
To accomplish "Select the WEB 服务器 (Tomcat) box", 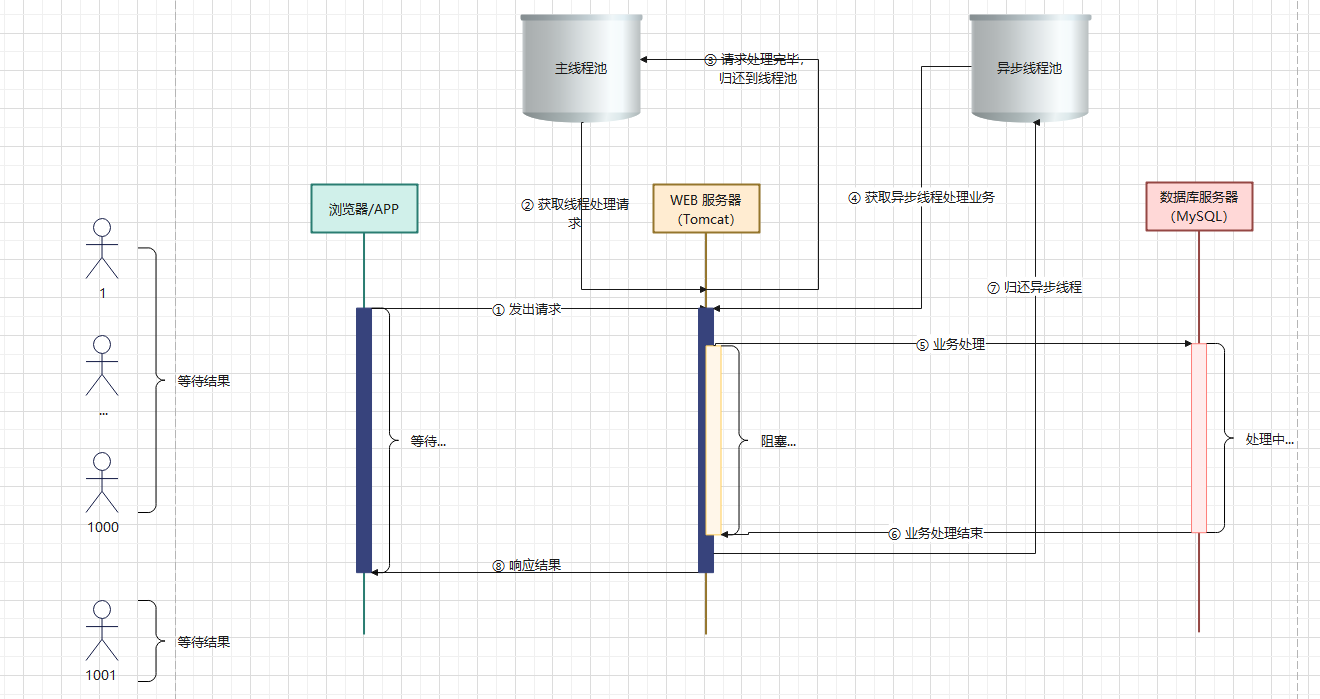I will pyautogui.click(x=706, y=209).
